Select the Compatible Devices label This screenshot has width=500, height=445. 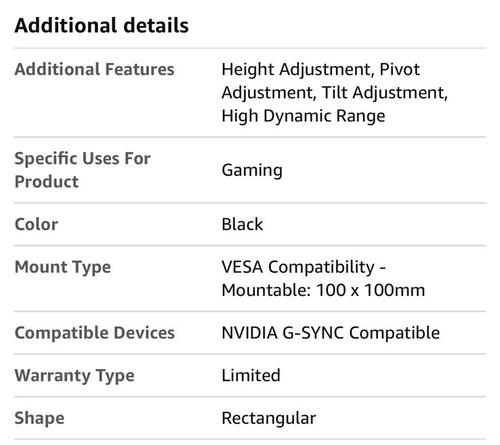pyautogui.click(x=95, y=333)
